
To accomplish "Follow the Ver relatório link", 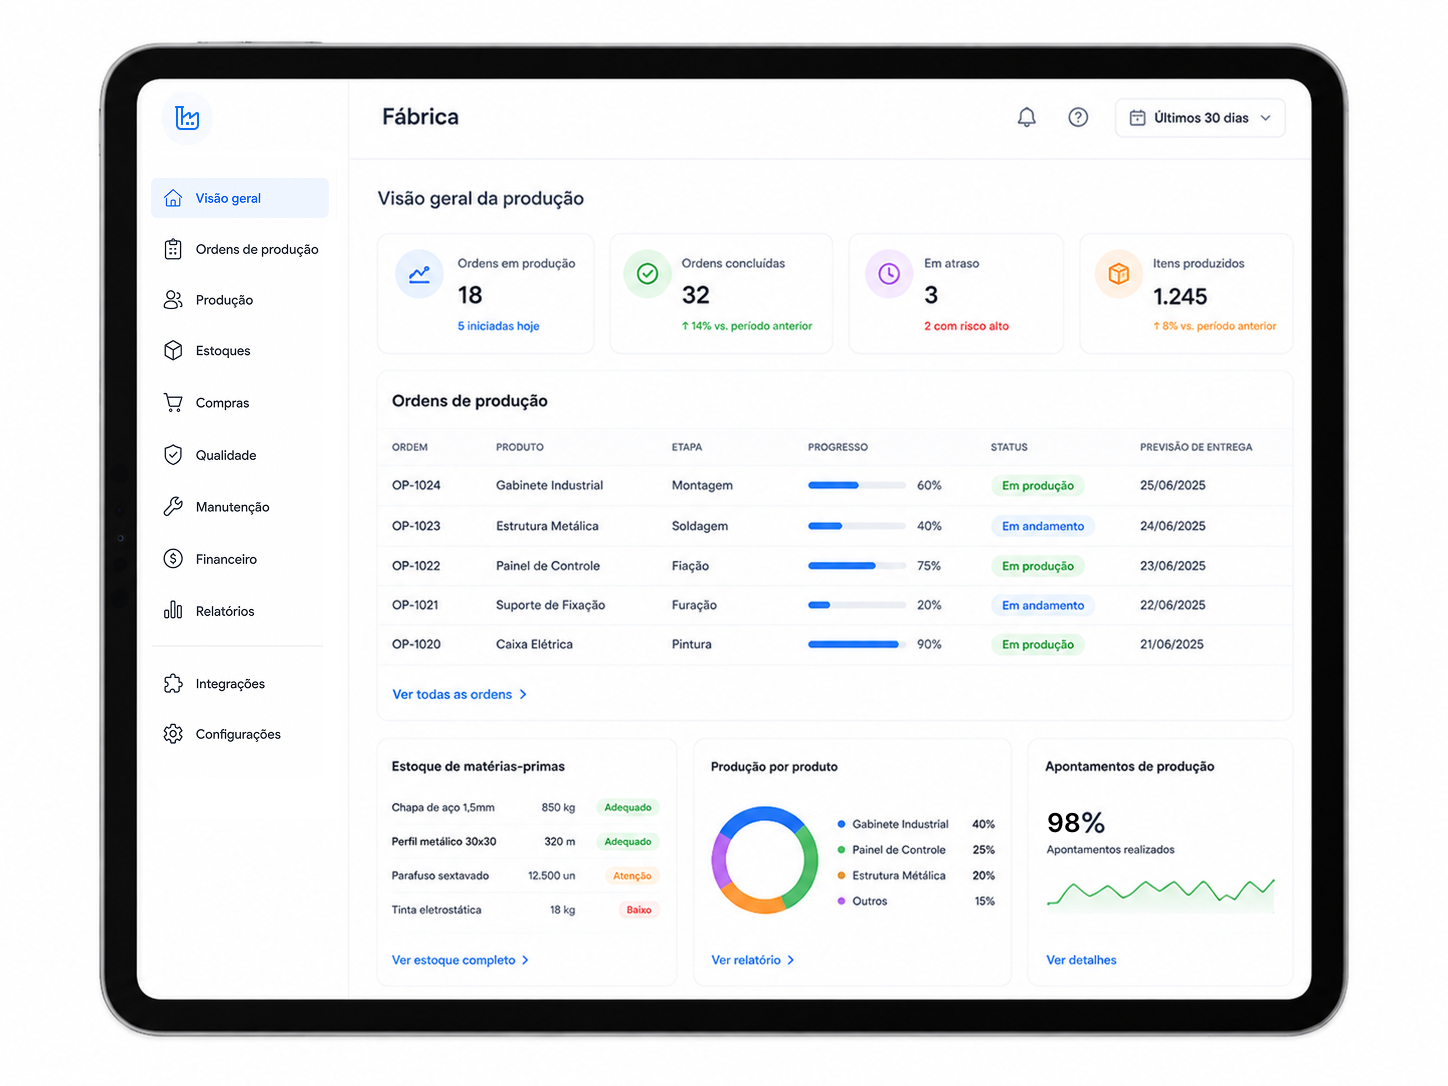I will pos(753,960).
